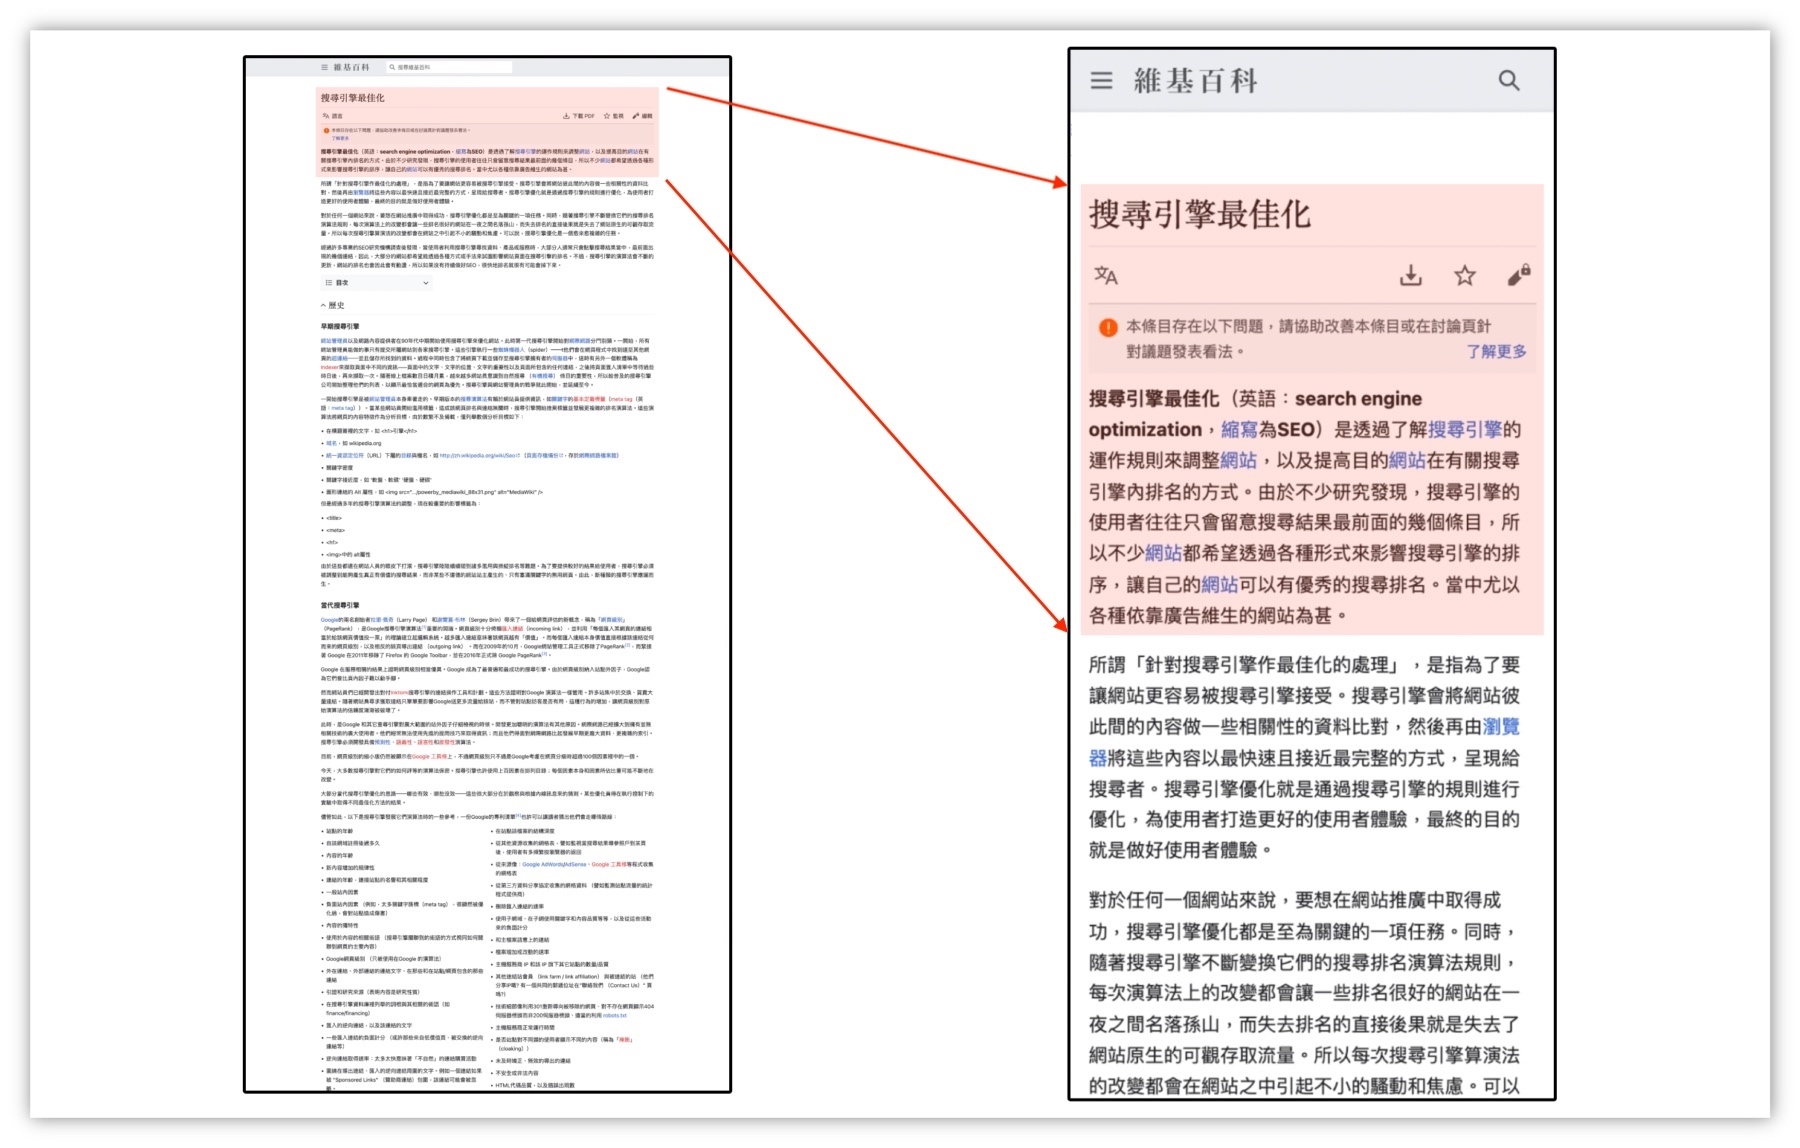Click the desktop search input field
Viewport: 1800px width, 1148px height.
point(450,67)
